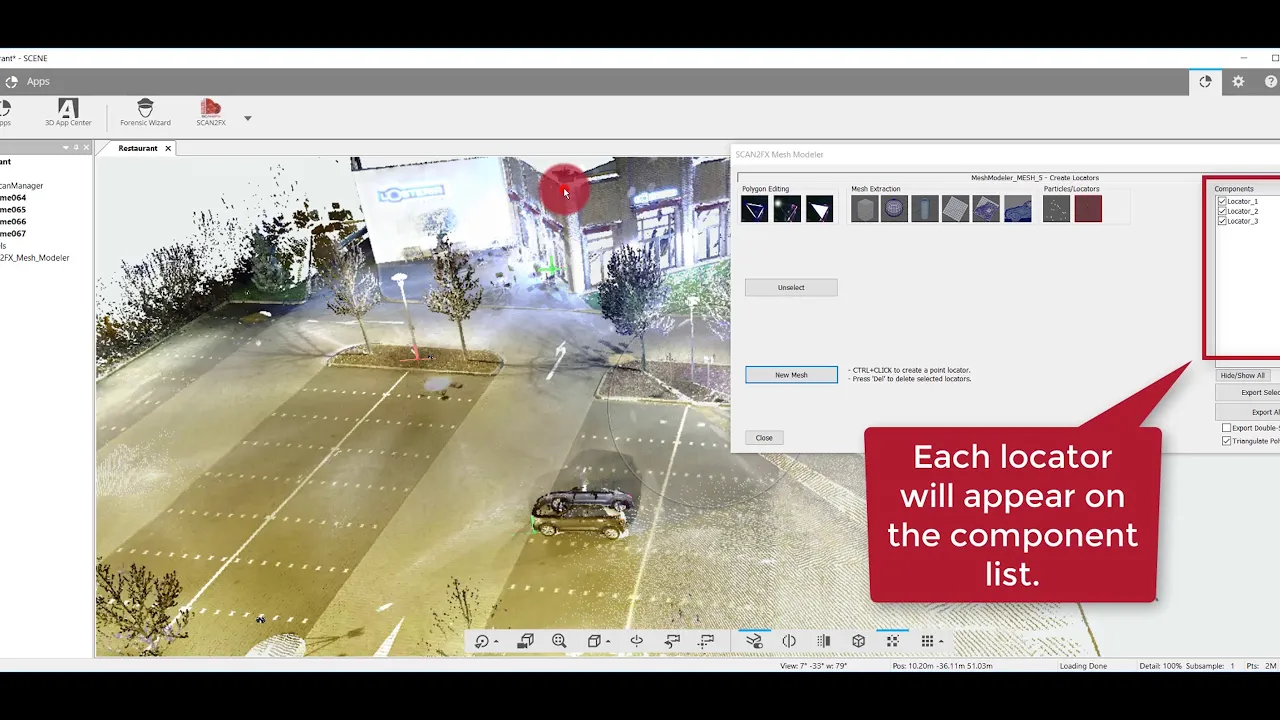Click the Unselect button
The image size is (1280, 720).
791,288
